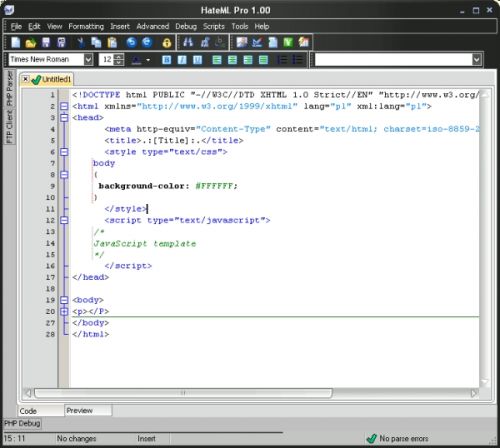Increase the font size stepper
This screenshot has height=448, width=500.
pyautogui.click(x=119, y=57)
